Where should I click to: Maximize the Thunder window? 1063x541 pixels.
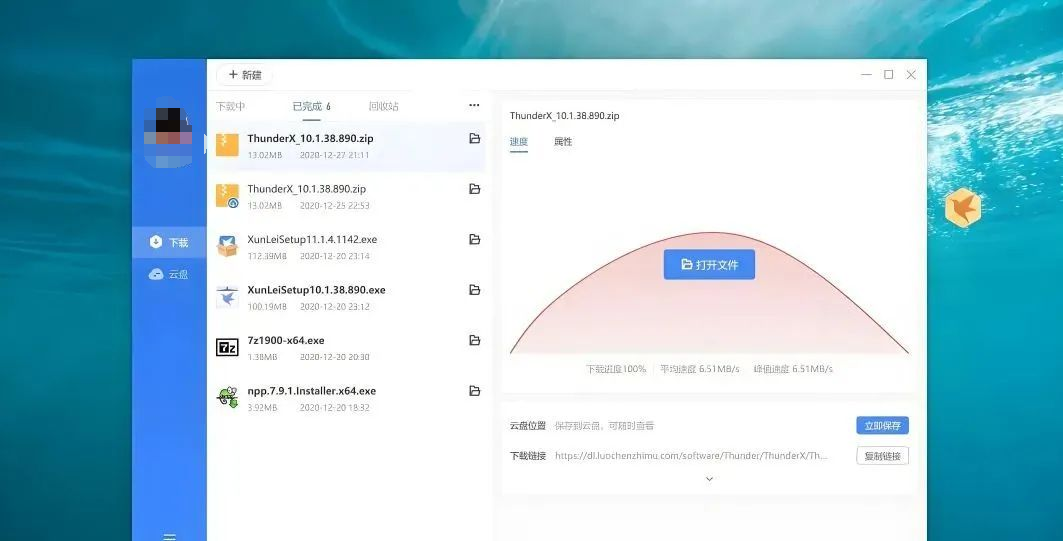[x=889, y=75]
